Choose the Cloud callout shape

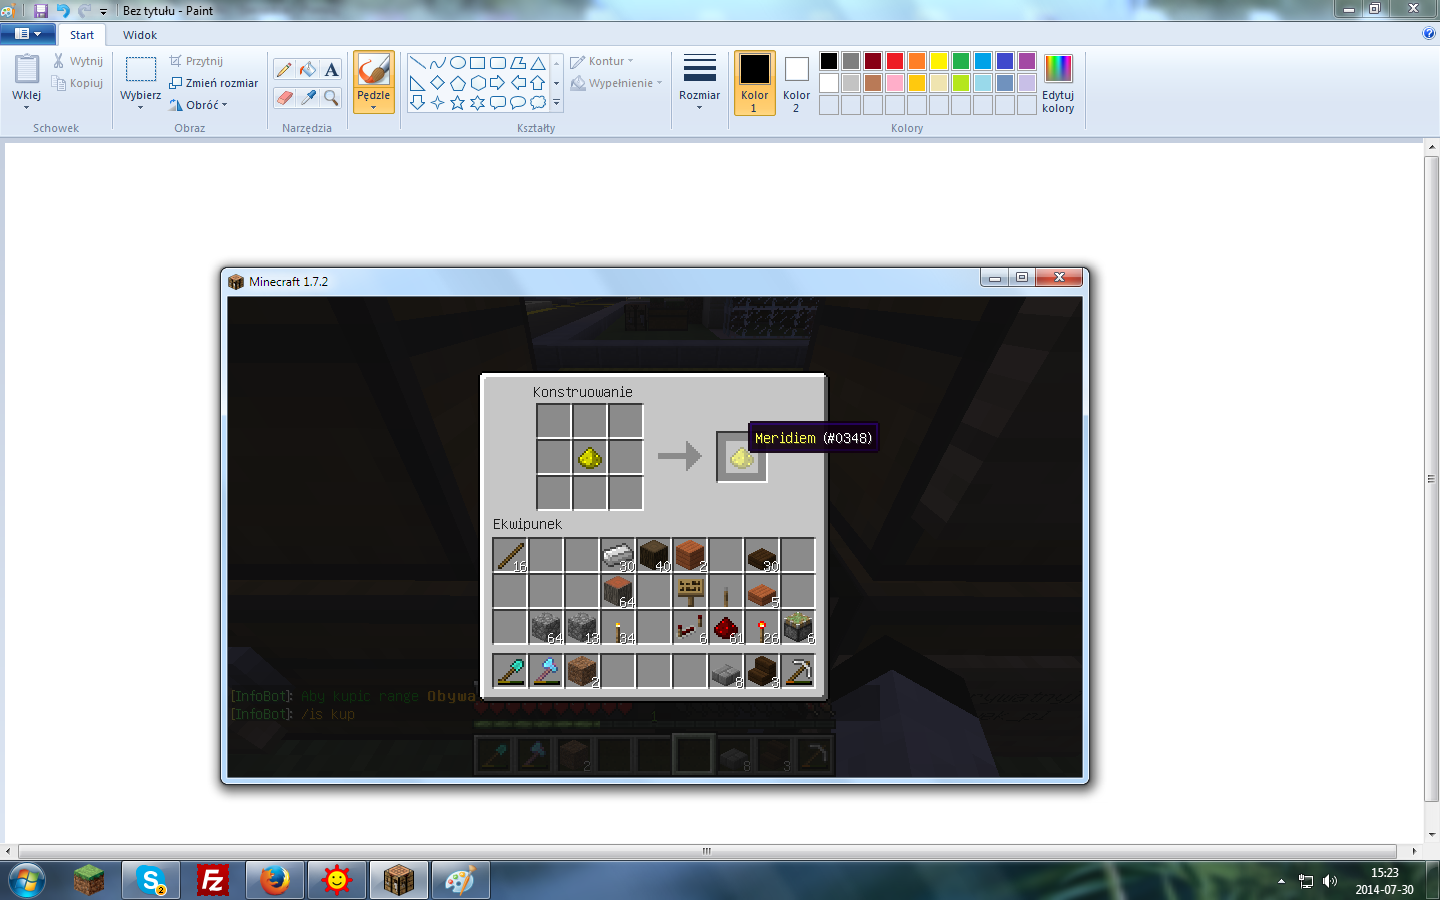[x=538, y=103]
